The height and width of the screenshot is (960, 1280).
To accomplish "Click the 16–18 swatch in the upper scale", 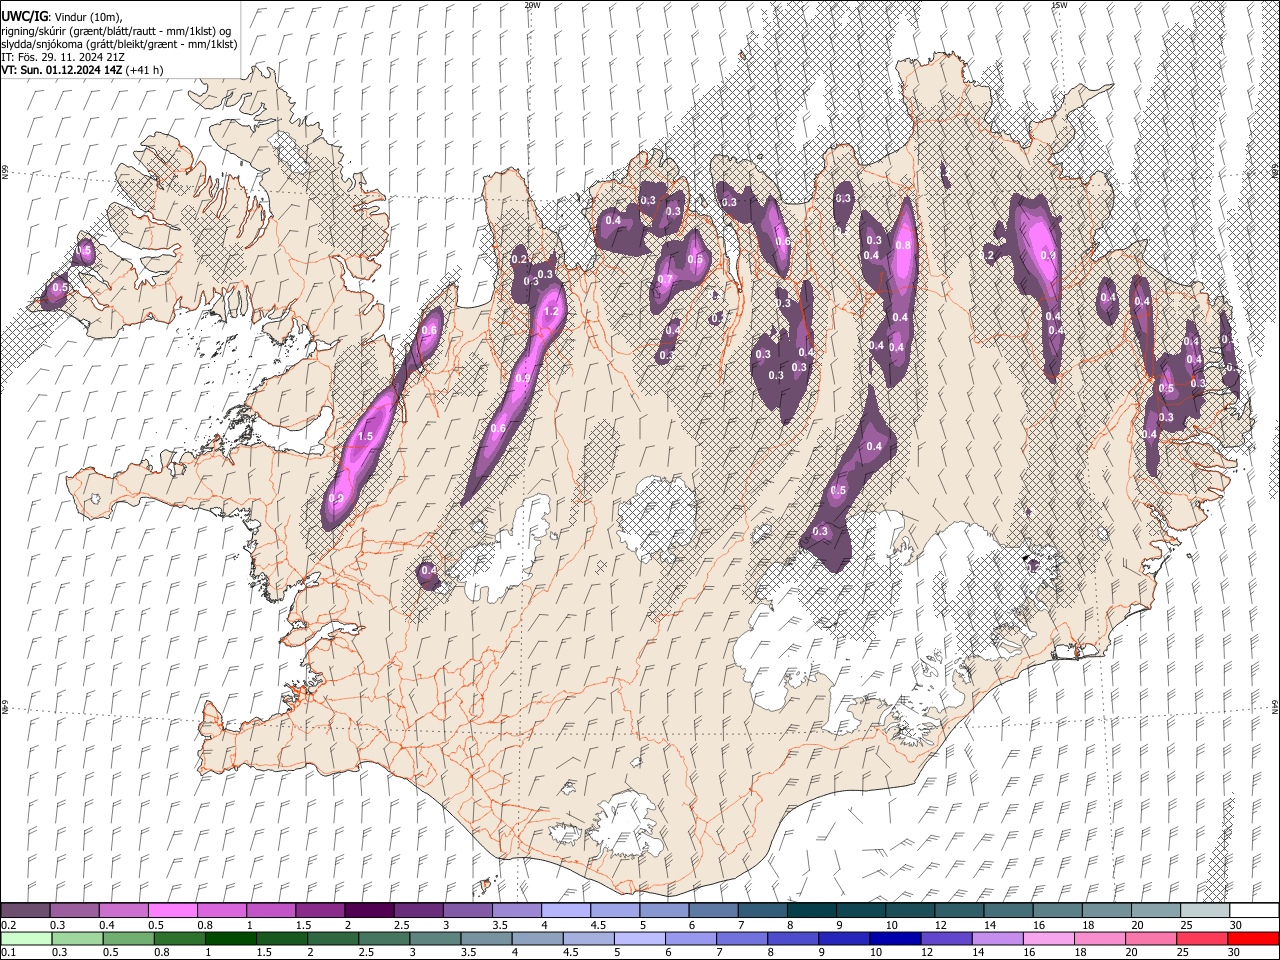I will 1057,911.
